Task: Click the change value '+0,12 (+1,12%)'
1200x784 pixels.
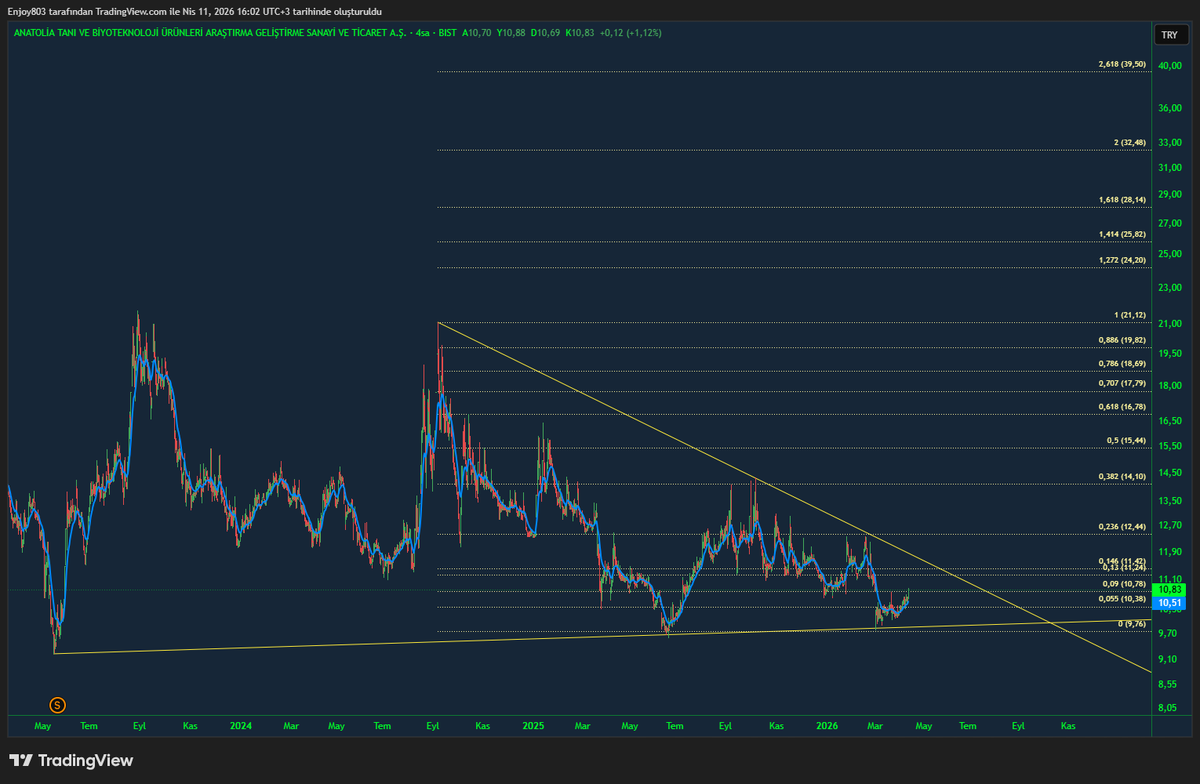Action: point(631,33)
